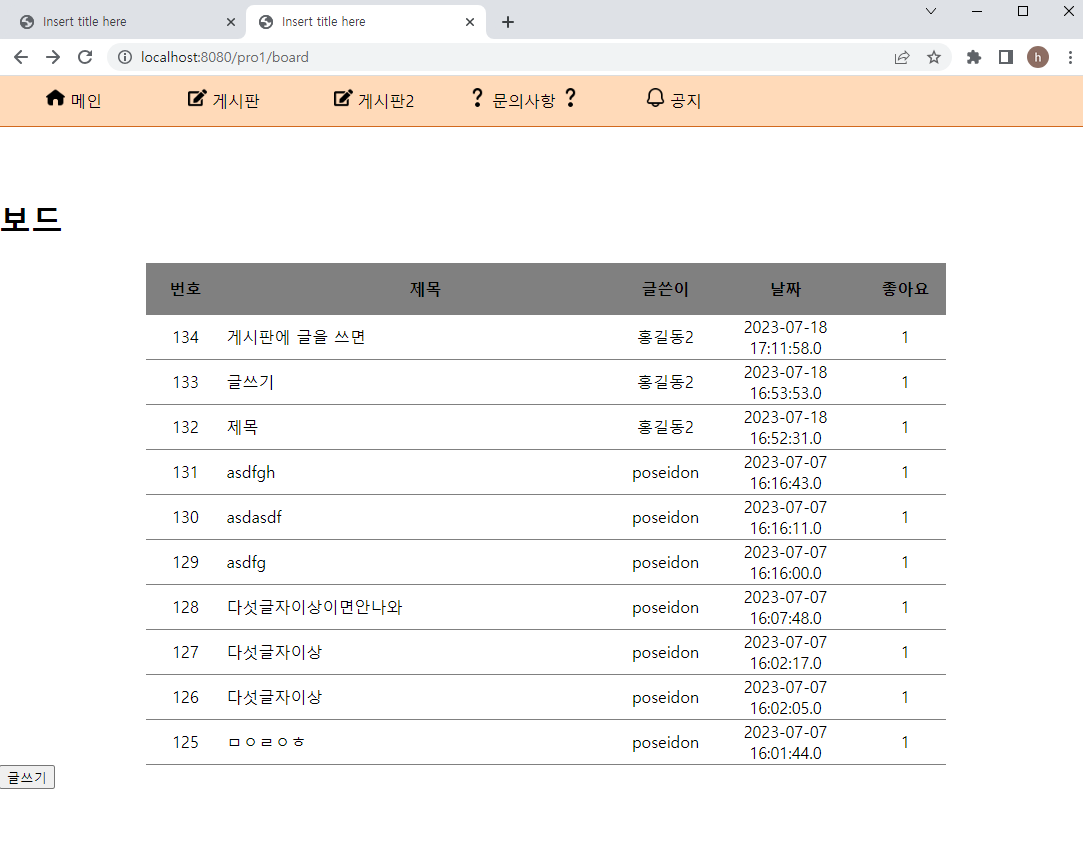Click post number 125
This screenshot has width=1083, height=854.
pos(185,742)
